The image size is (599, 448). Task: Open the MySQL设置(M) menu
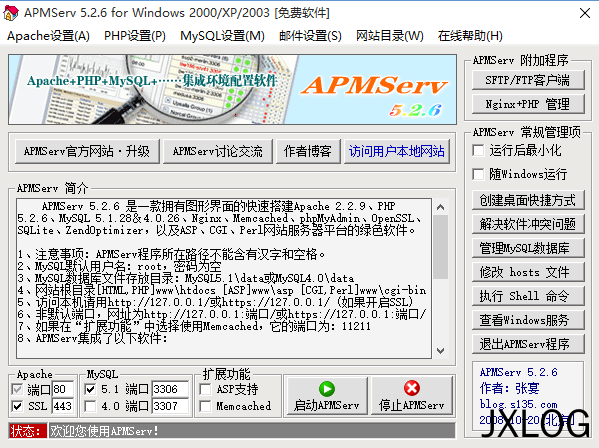tap(222, 36)
